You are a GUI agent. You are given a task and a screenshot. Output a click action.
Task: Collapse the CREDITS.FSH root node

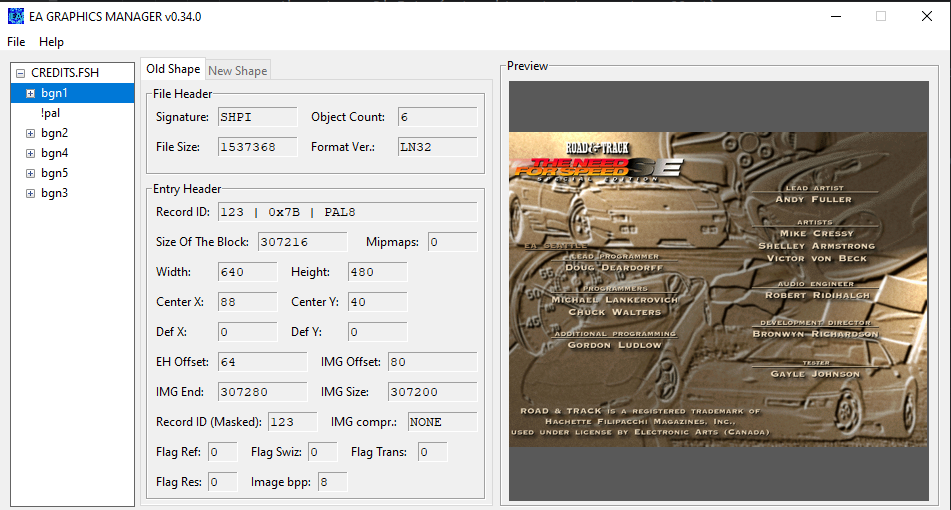click(x=20, y=73)
